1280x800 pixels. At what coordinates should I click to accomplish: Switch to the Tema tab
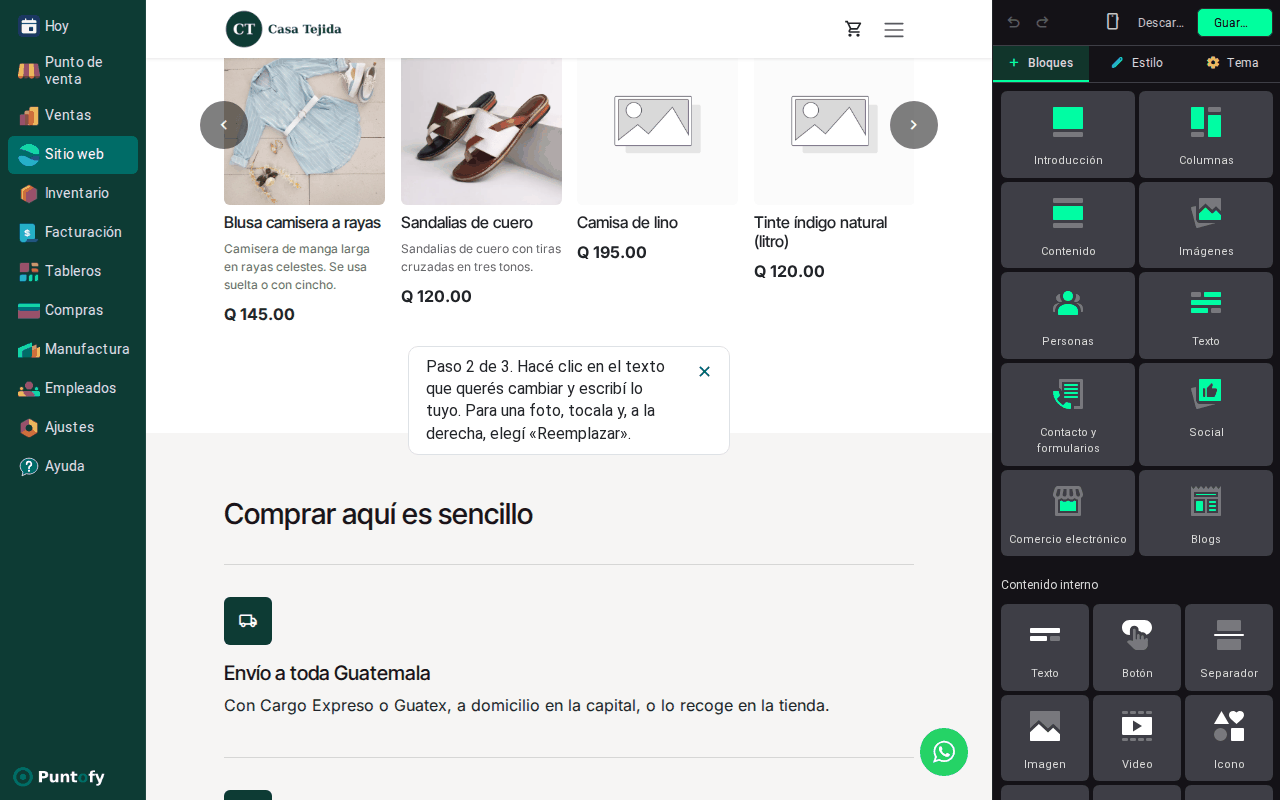pos(1232,63)
